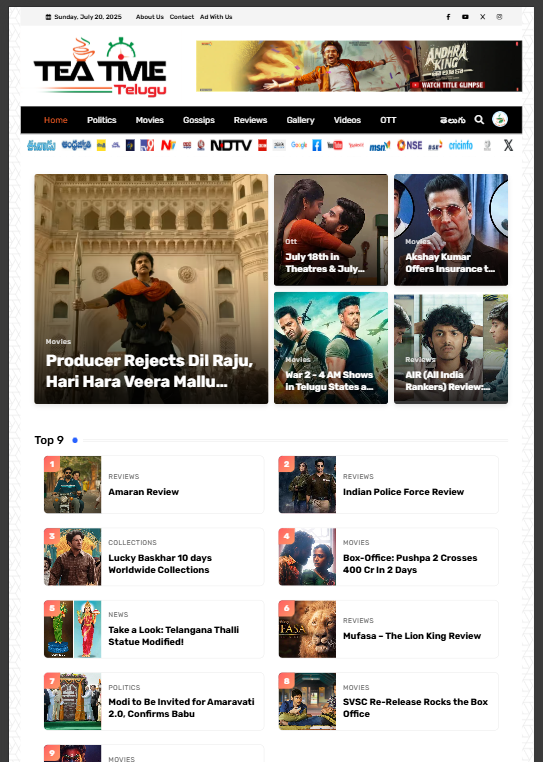Open July 18th in Theatres OTT card
The image size is (543, 762).
tap(331, 230)
